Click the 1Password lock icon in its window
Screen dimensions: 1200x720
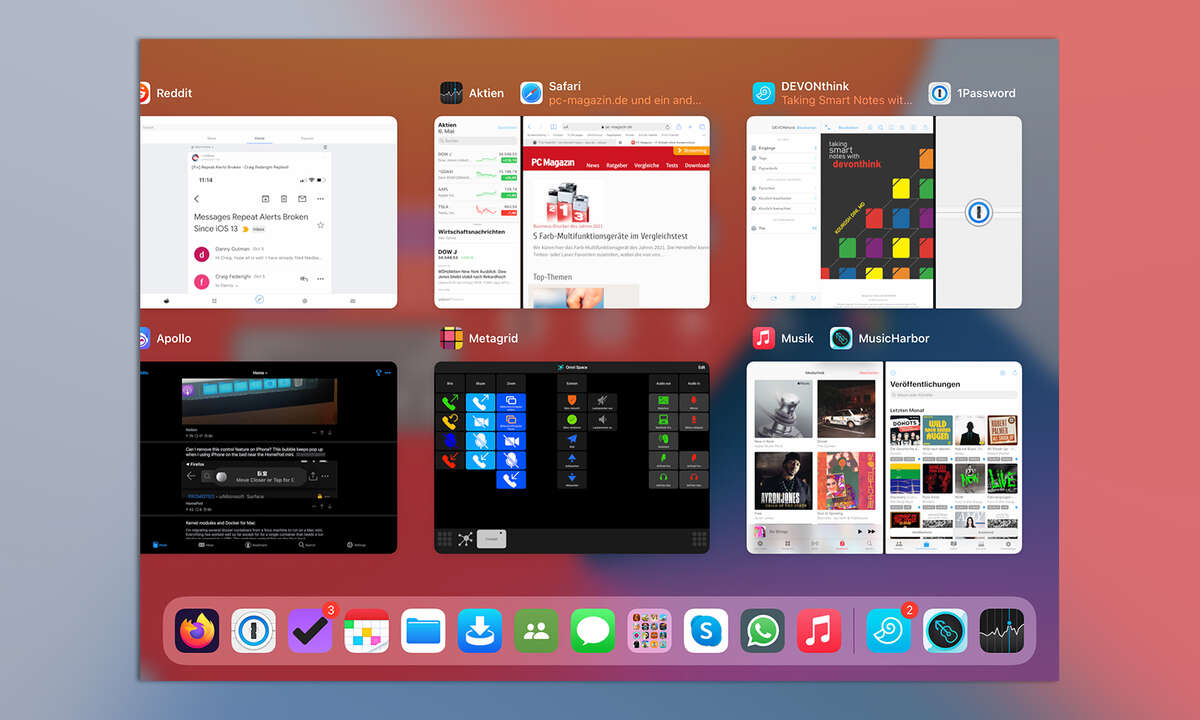tap(979, 212)
